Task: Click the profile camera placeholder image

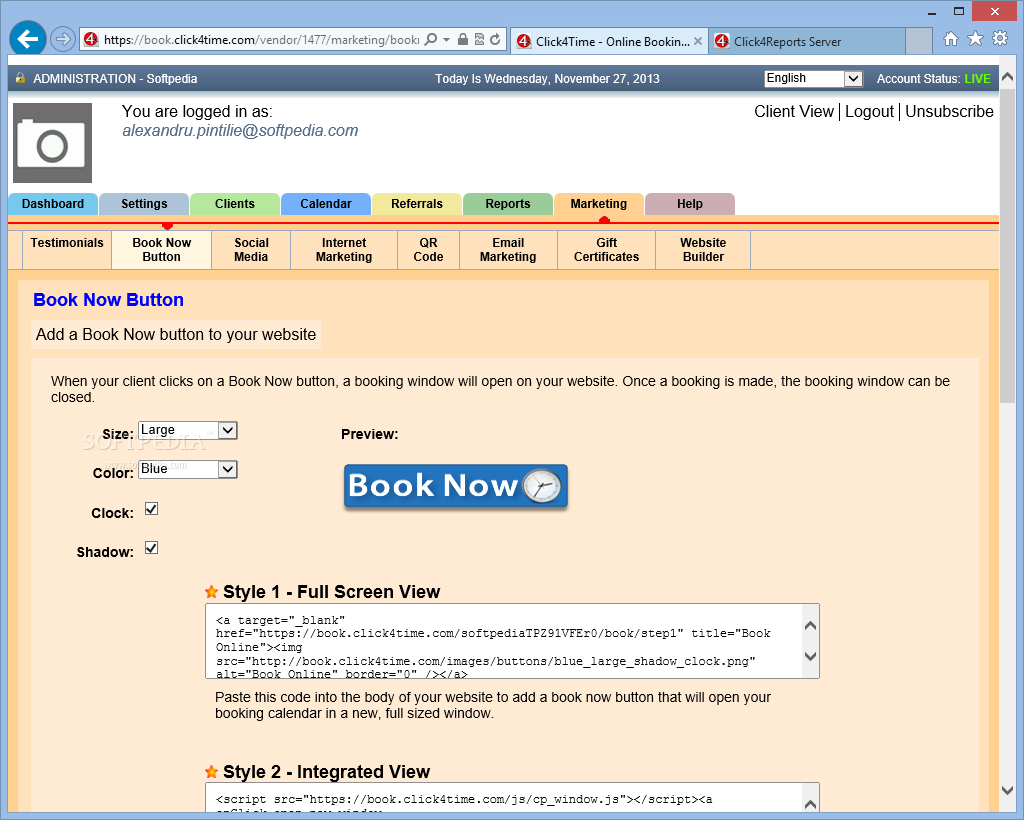Action: click(x=52, y=143)
